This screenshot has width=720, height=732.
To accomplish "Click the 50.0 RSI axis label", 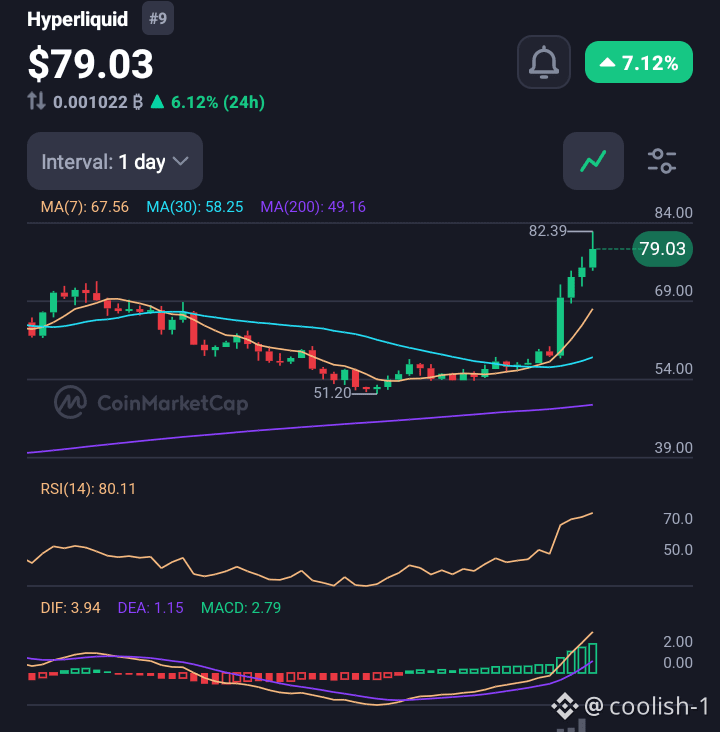I will (x=678, y=549).
